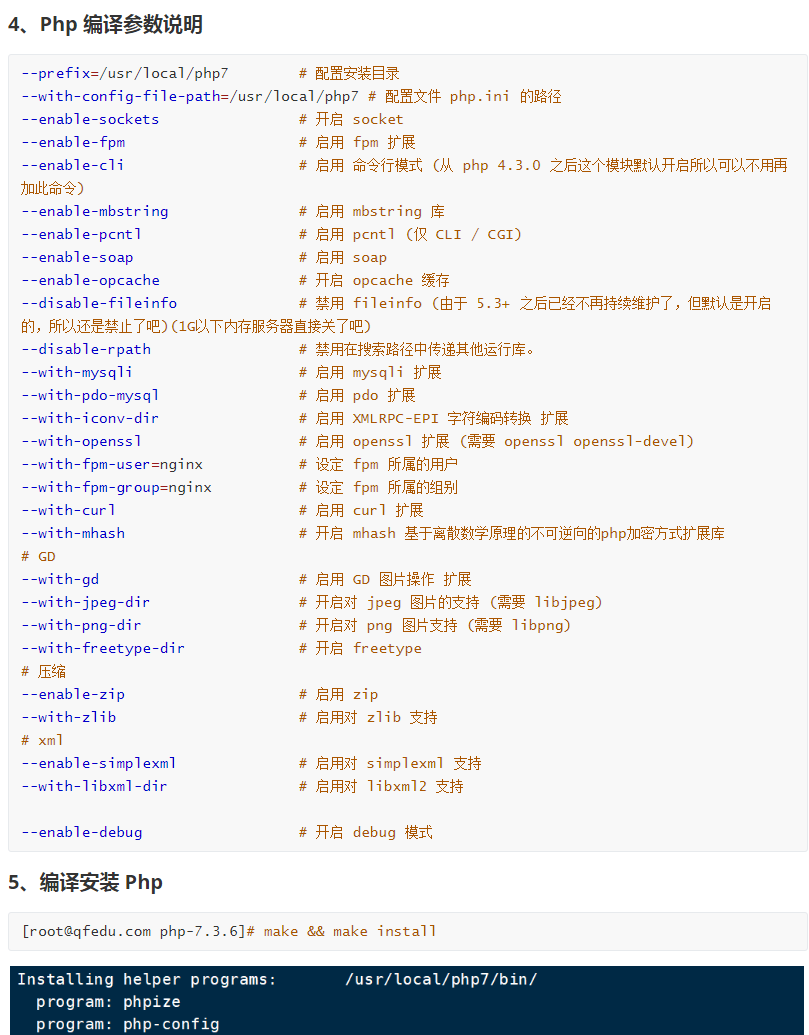Image resolution: width=809 pixels, height=1035 pixels.
Task: Click the '# 压缩' comment line
Action: (x=44, y=671)
